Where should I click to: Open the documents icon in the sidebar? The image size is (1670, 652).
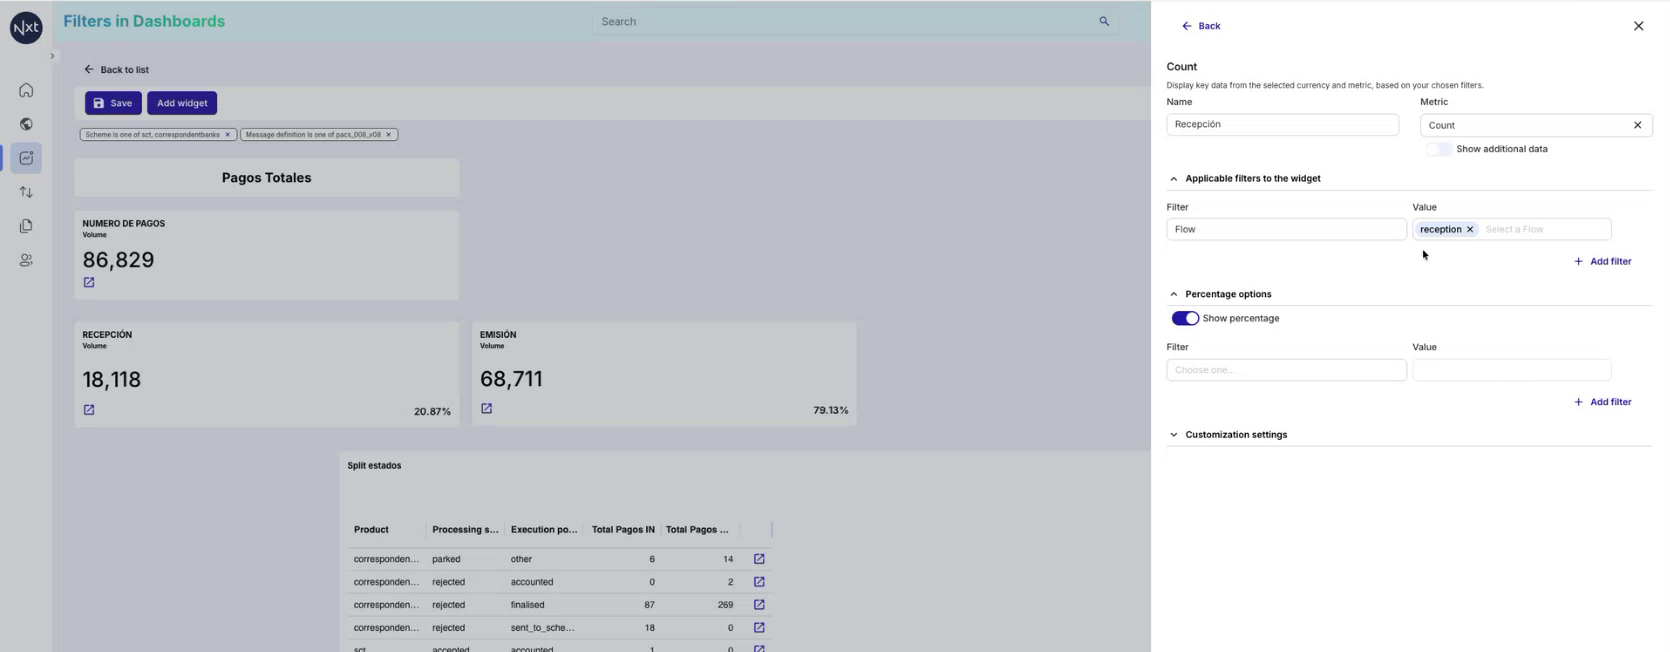[x=26, y=226]
